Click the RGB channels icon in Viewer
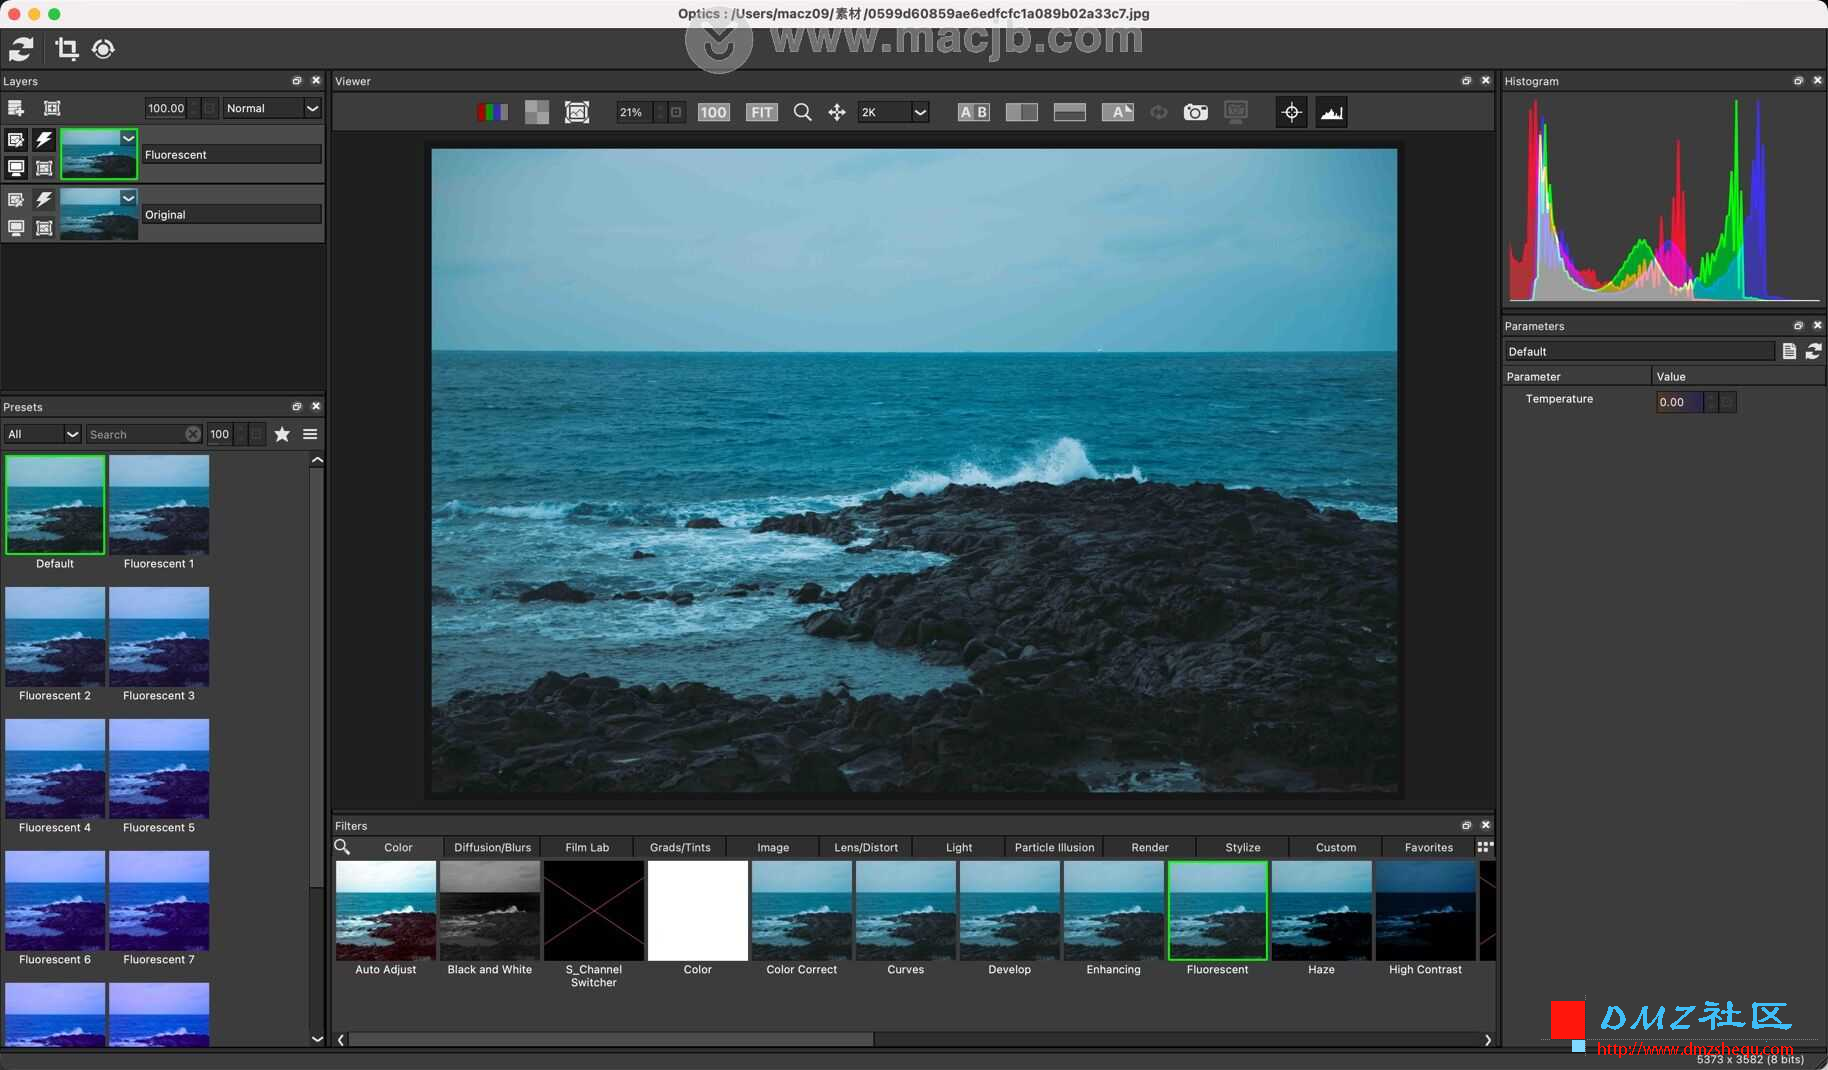 [x=492, y=112]
